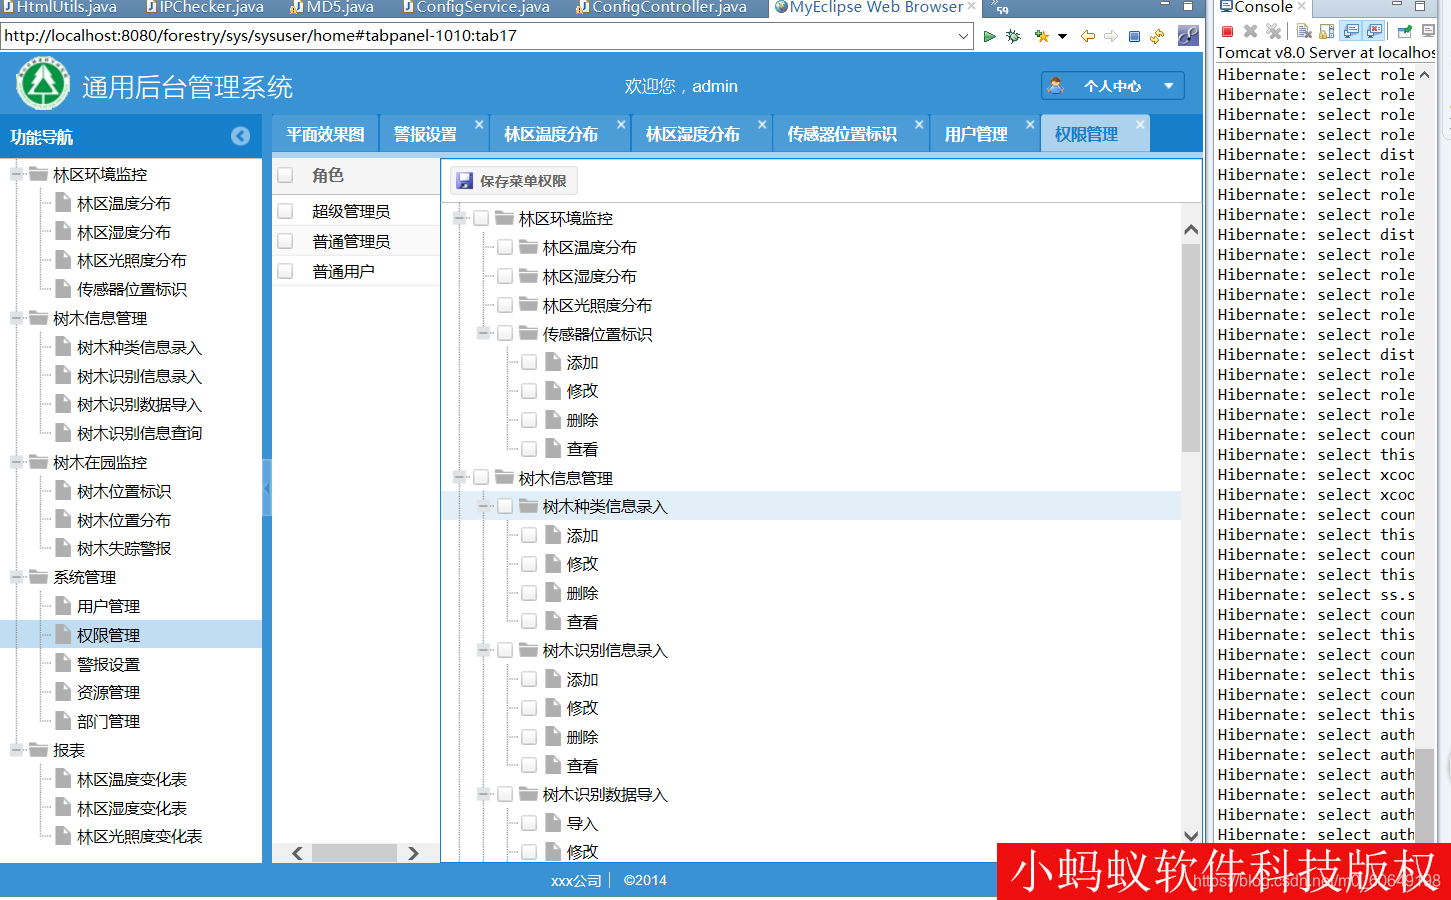
Task: Click the yellow back arrow in browser toolbar
Action: 1088,36
